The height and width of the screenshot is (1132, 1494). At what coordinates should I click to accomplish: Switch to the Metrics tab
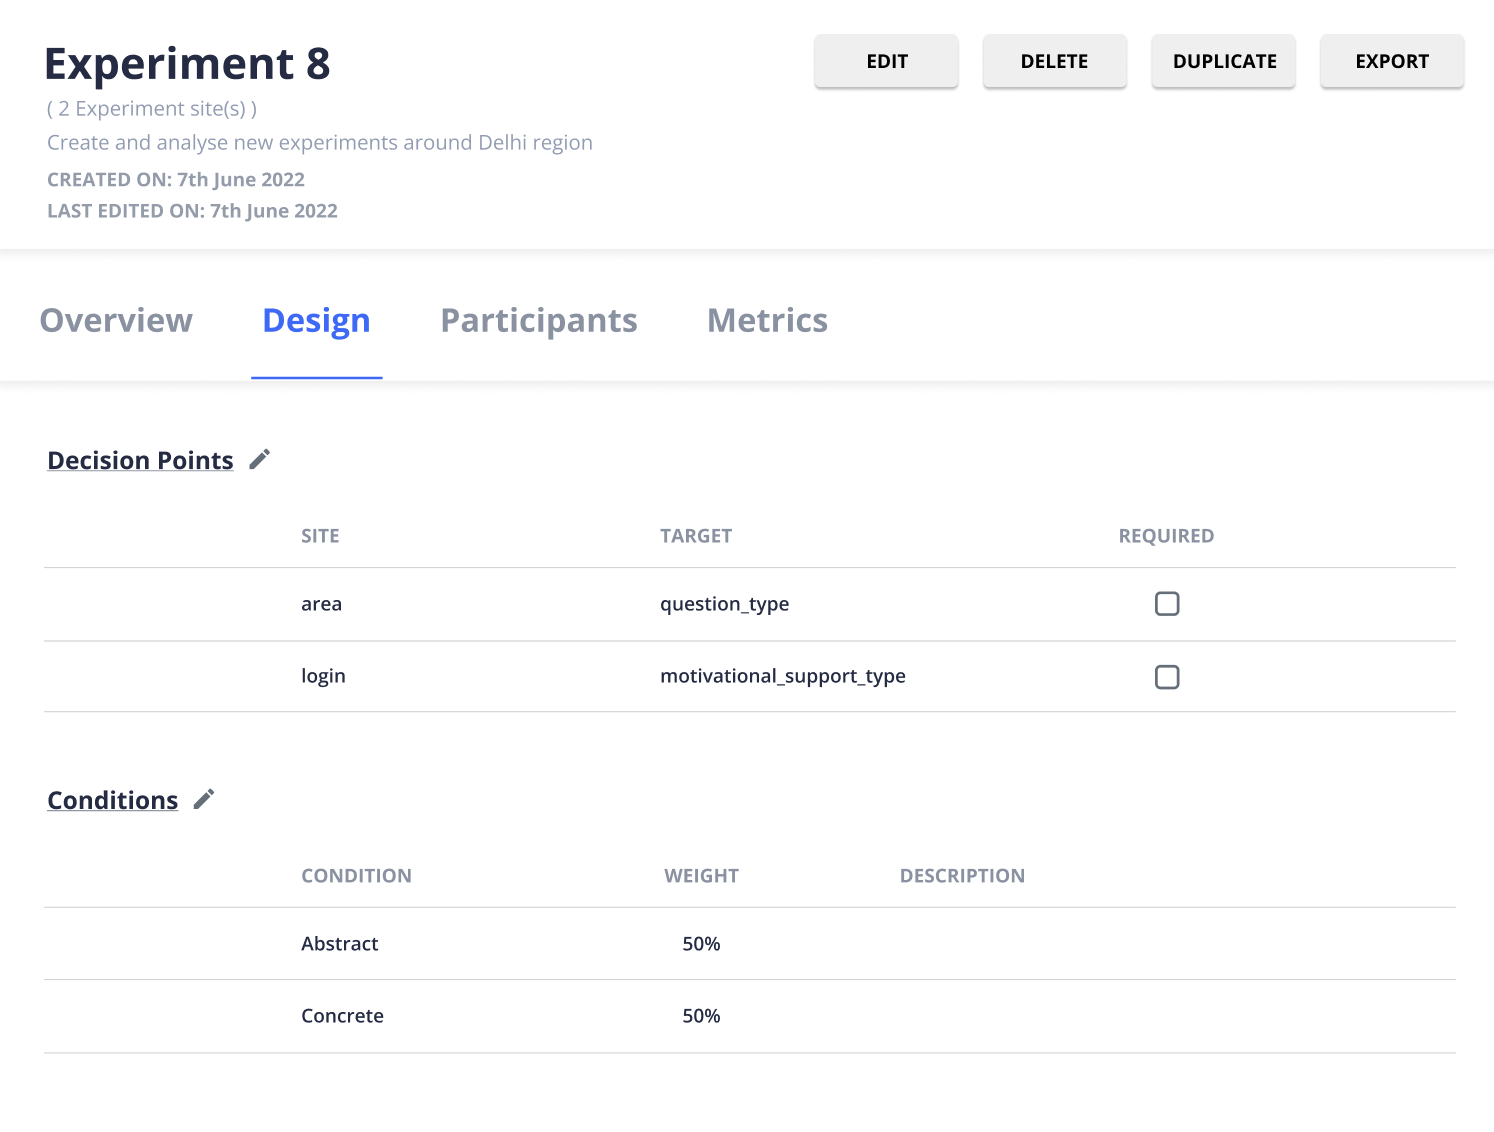pyautogui.click(x=767, y=320)
